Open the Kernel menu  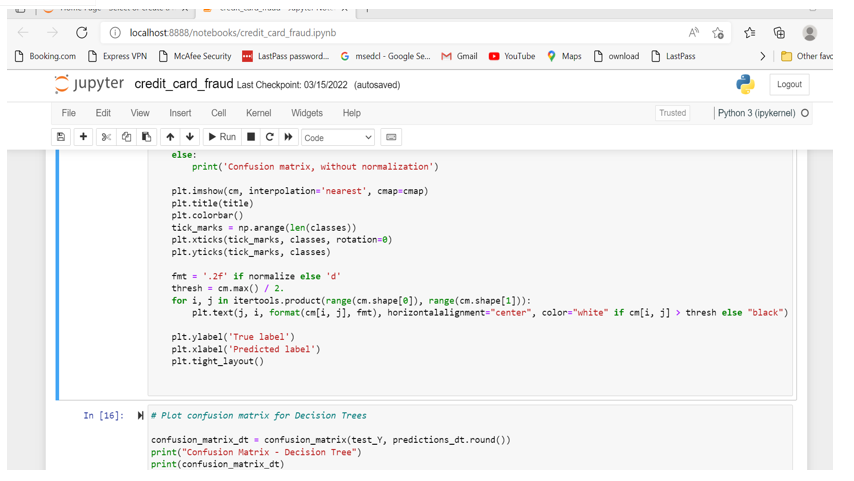pos(258,113)
